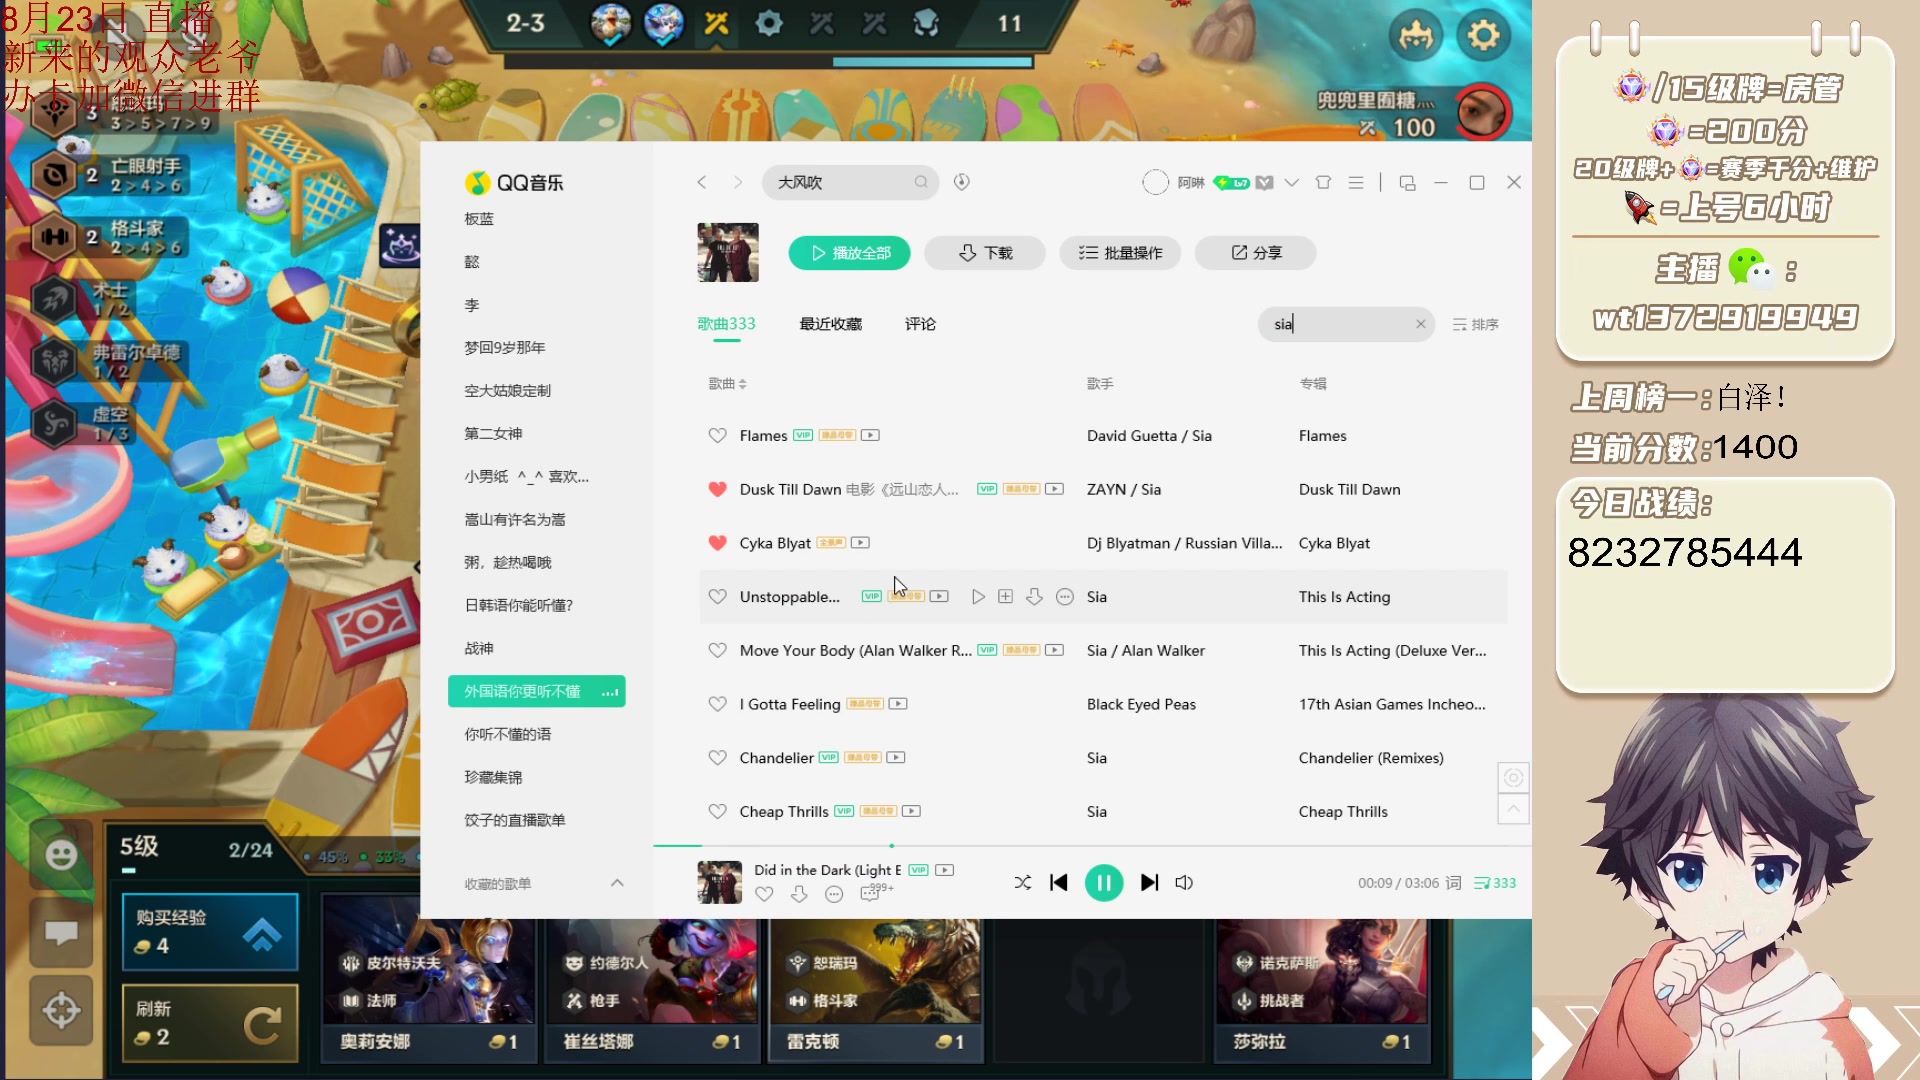Switch to mini player mode icon
Viewport: 1920px width, 1080px height.
(x=1407, y=183)
